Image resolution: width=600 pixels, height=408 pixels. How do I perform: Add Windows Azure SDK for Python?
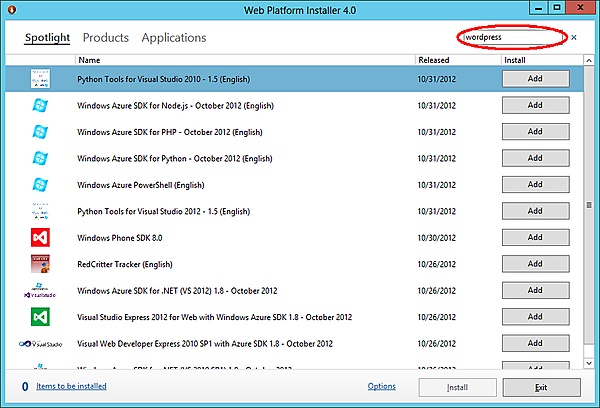535,158
